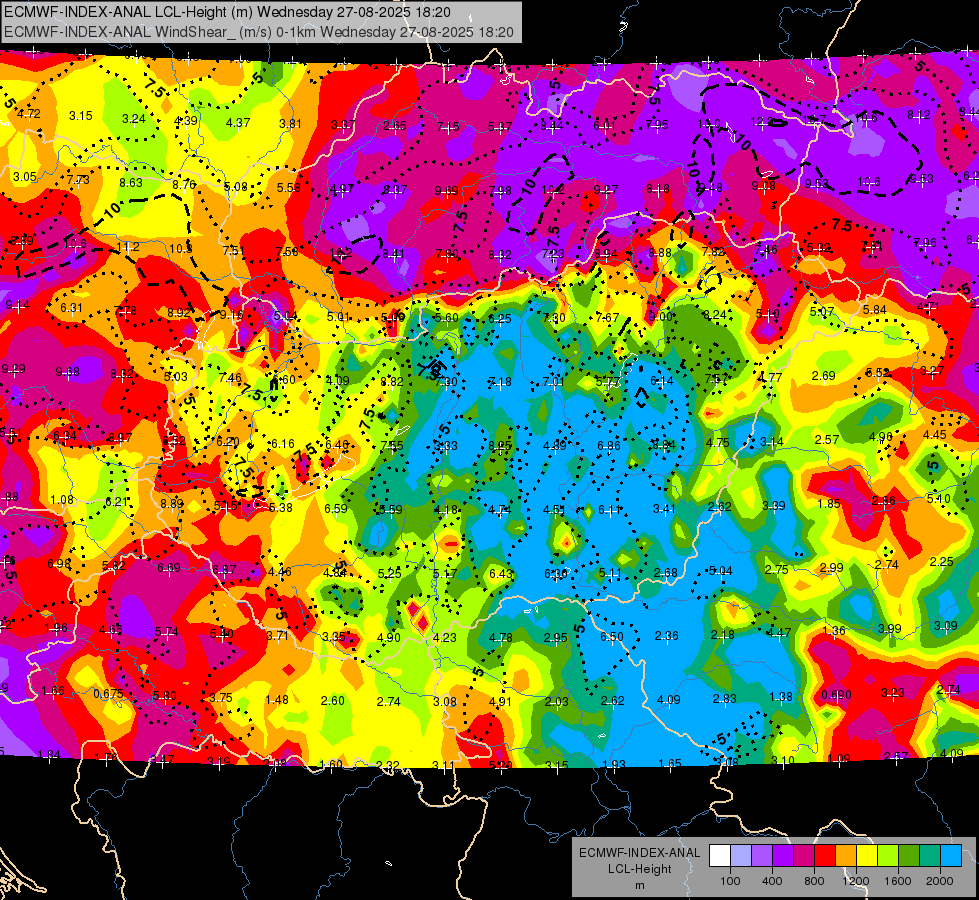Click the map value 4.37

(238, 122)
